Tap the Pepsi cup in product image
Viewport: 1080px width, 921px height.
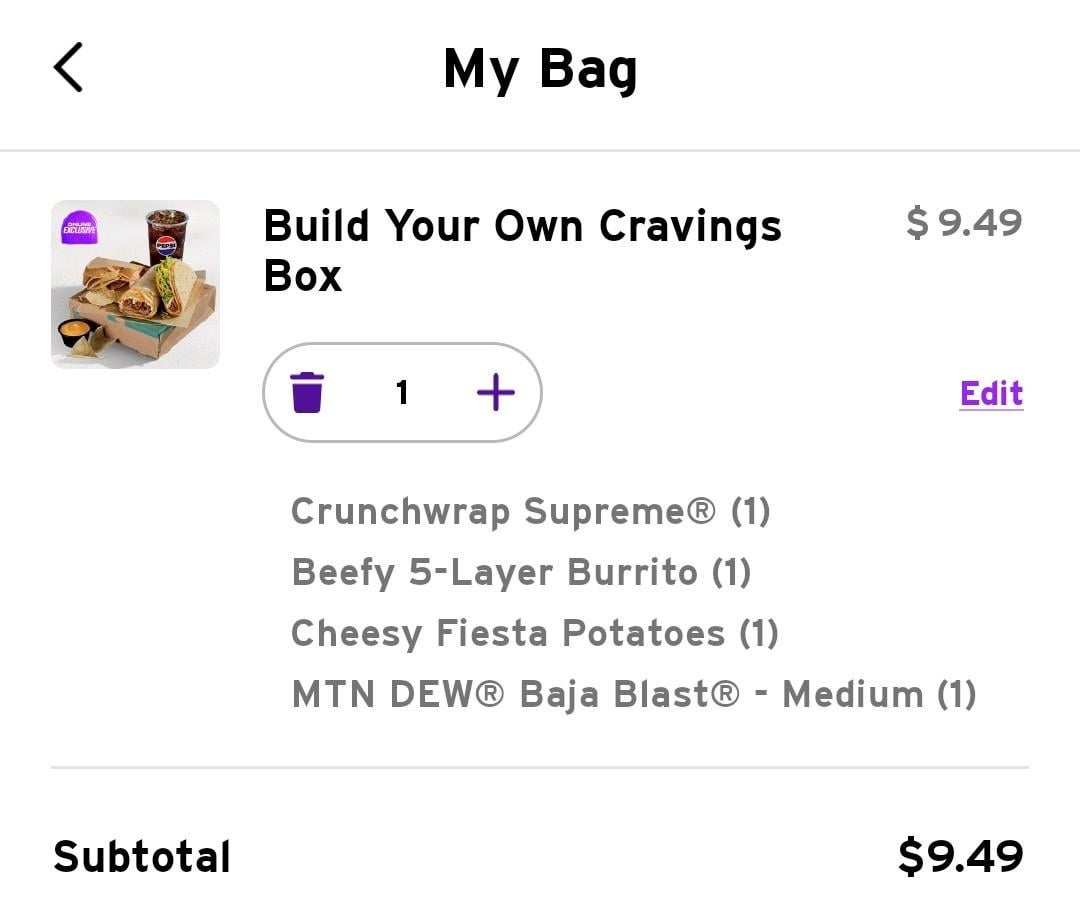(x=166, y=235)
